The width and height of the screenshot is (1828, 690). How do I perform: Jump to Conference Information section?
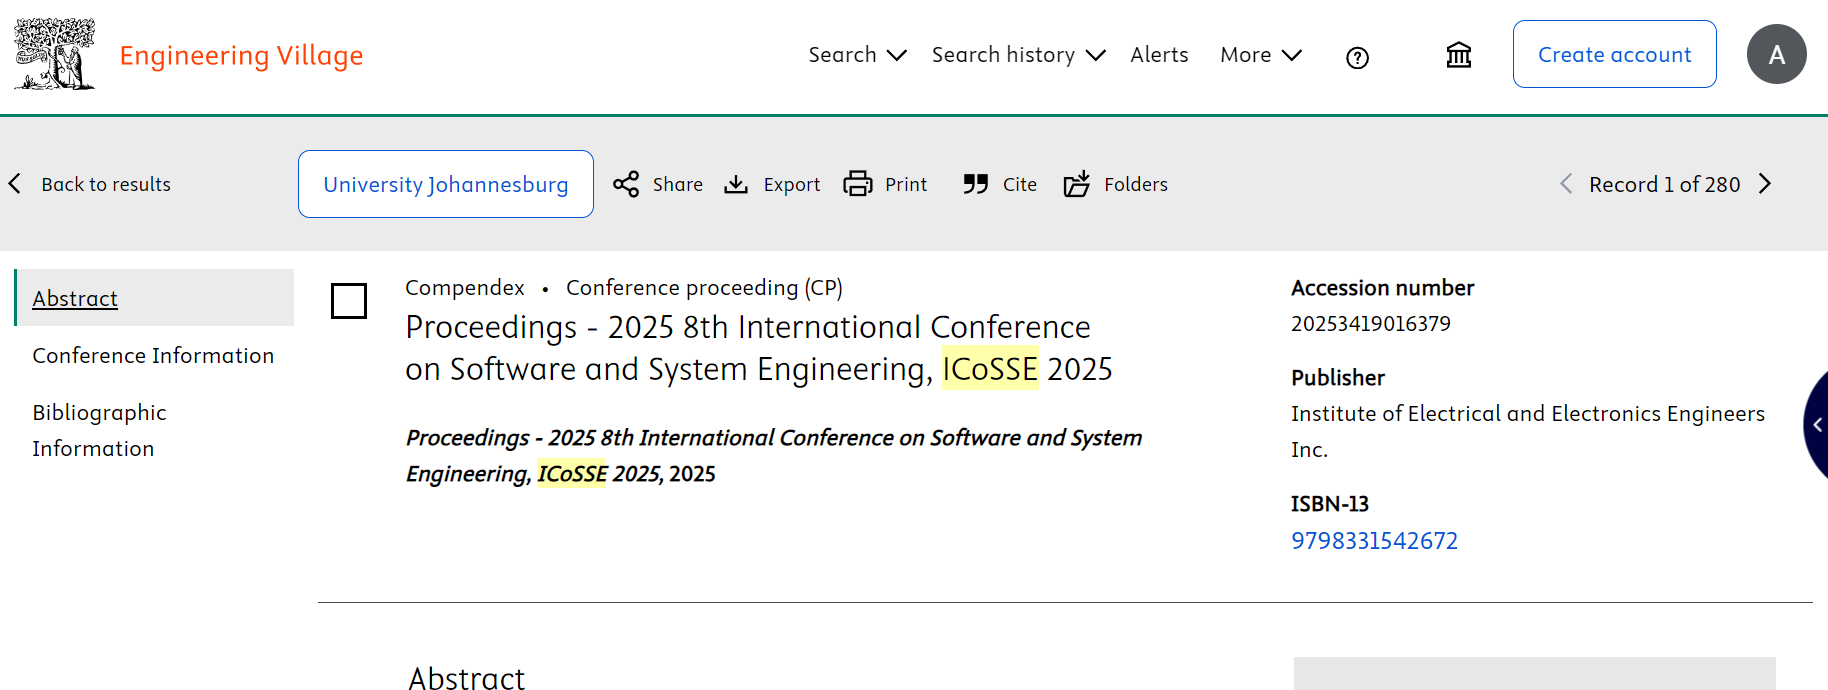153,356
